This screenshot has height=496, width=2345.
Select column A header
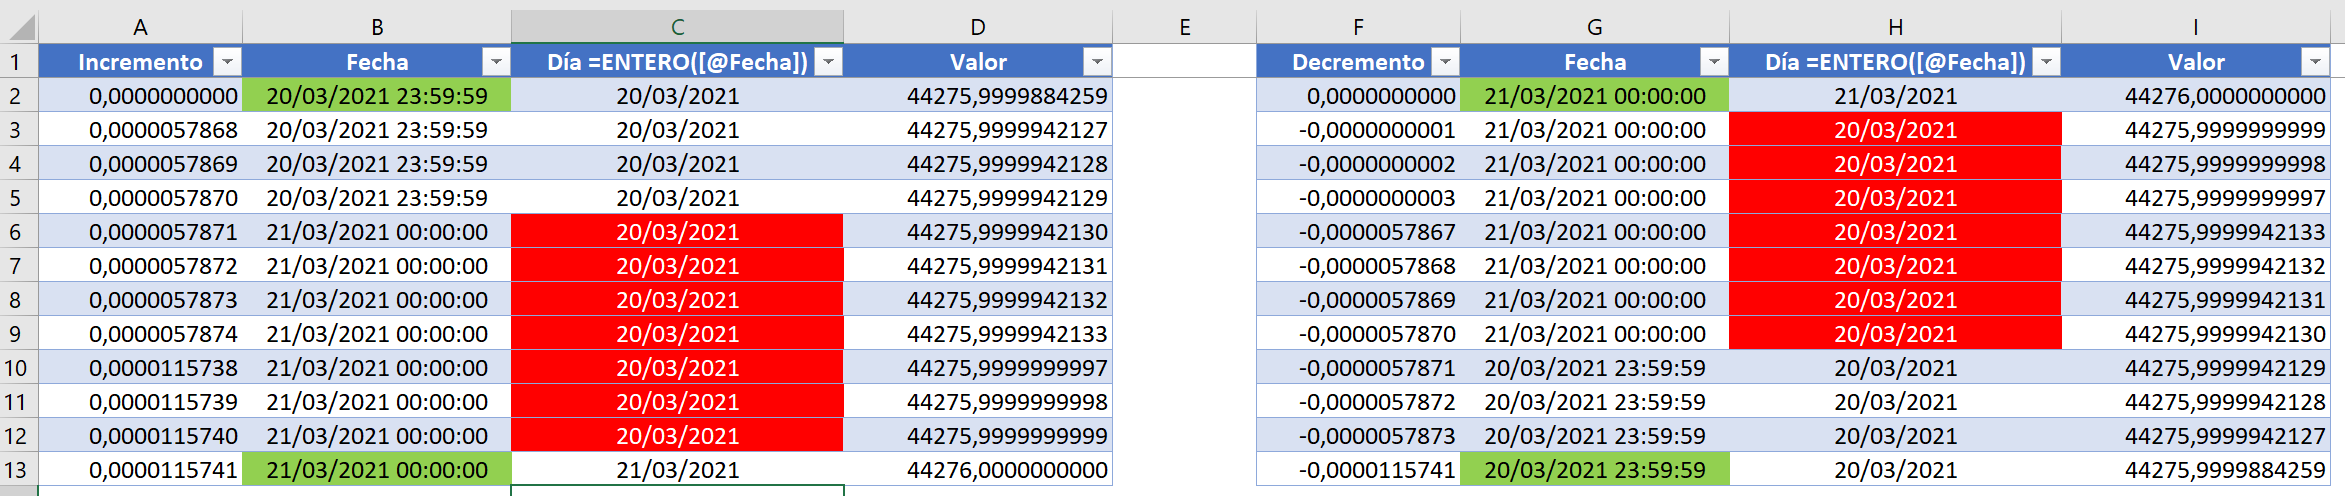pos(140,27)
